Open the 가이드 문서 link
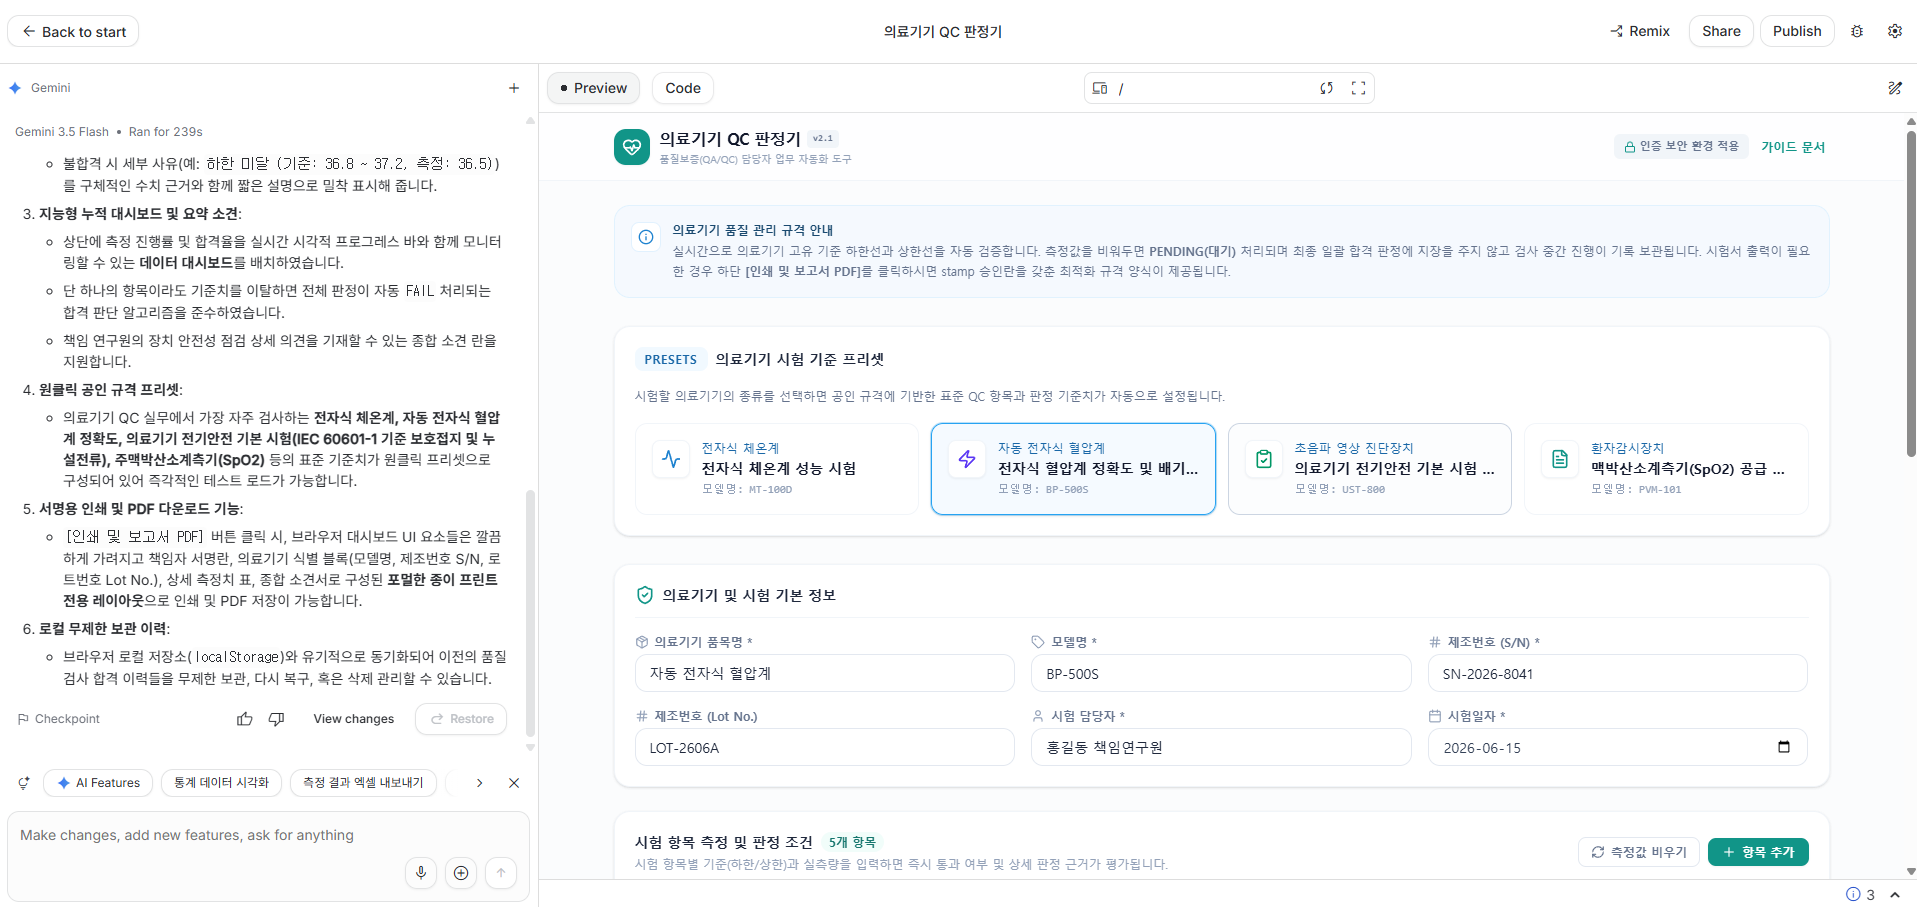This screenshot has width=1917, height=907. [x=1793, y=147]
